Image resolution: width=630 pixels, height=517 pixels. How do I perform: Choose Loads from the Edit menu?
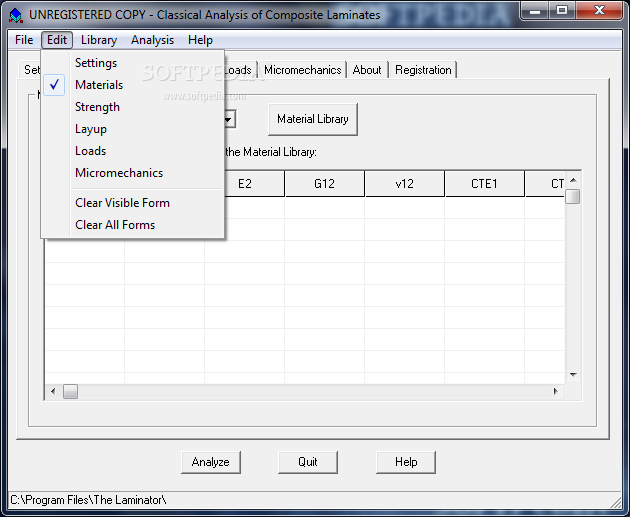click(x=133, y=151)
